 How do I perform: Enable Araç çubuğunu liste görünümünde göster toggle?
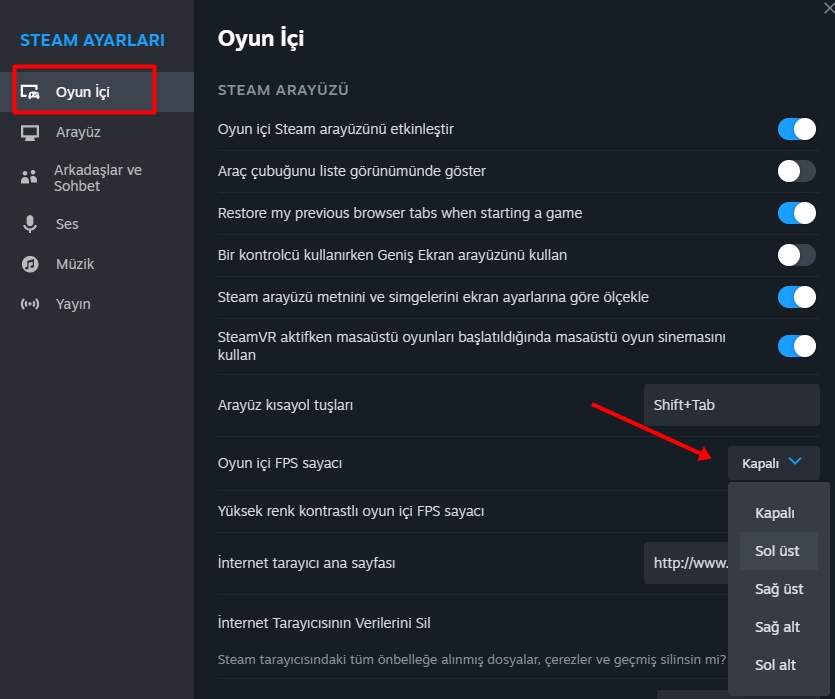pyautogui.click(x=797, y=171)
